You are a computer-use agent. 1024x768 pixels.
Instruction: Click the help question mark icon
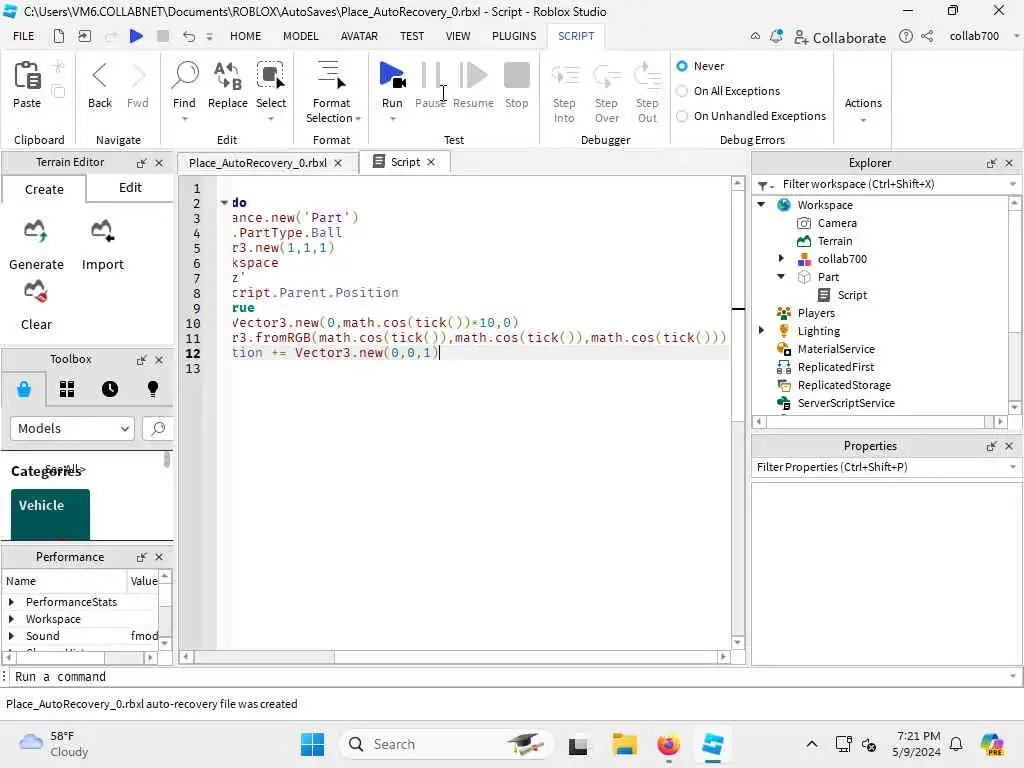905,36
